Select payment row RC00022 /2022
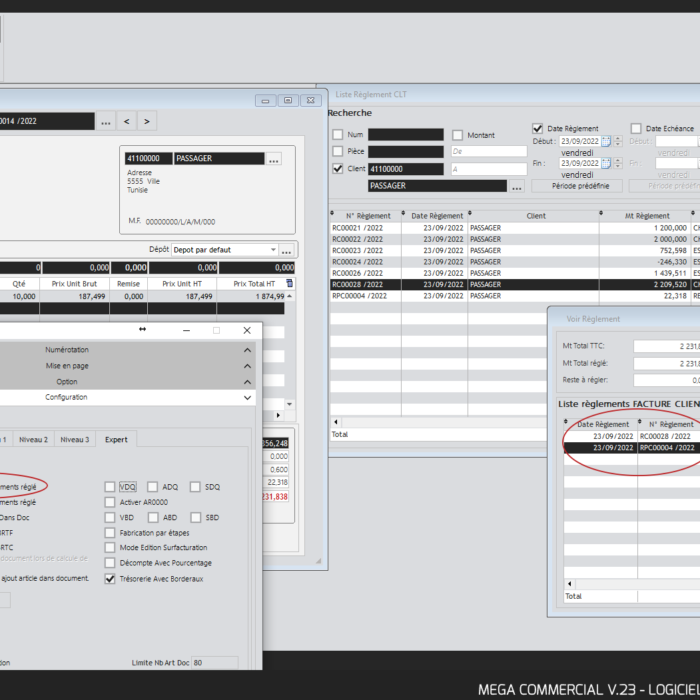The width and height of the screenshot is (700, 700). [515, 239]
